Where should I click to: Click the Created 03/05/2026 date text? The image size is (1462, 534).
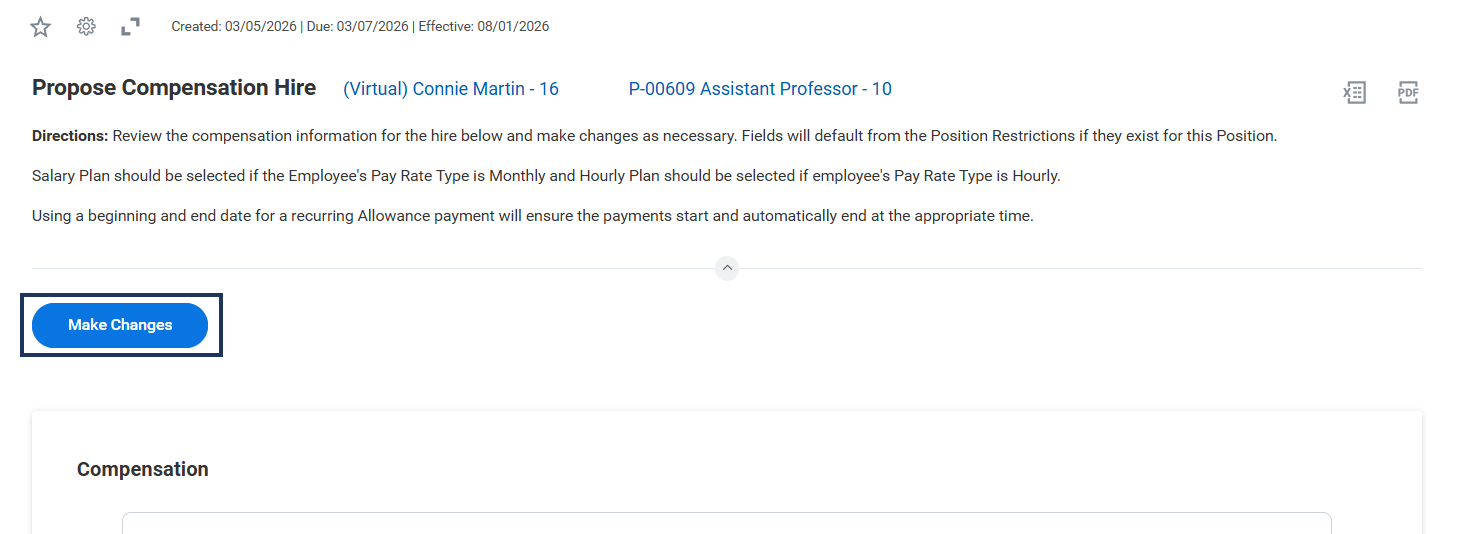(x=234, y=27)
